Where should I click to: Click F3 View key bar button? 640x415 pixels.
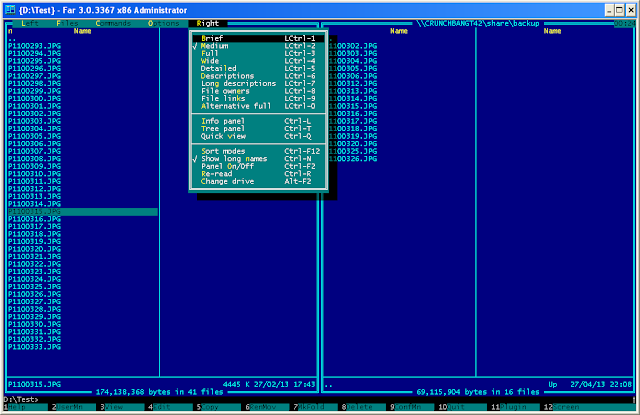122,407
